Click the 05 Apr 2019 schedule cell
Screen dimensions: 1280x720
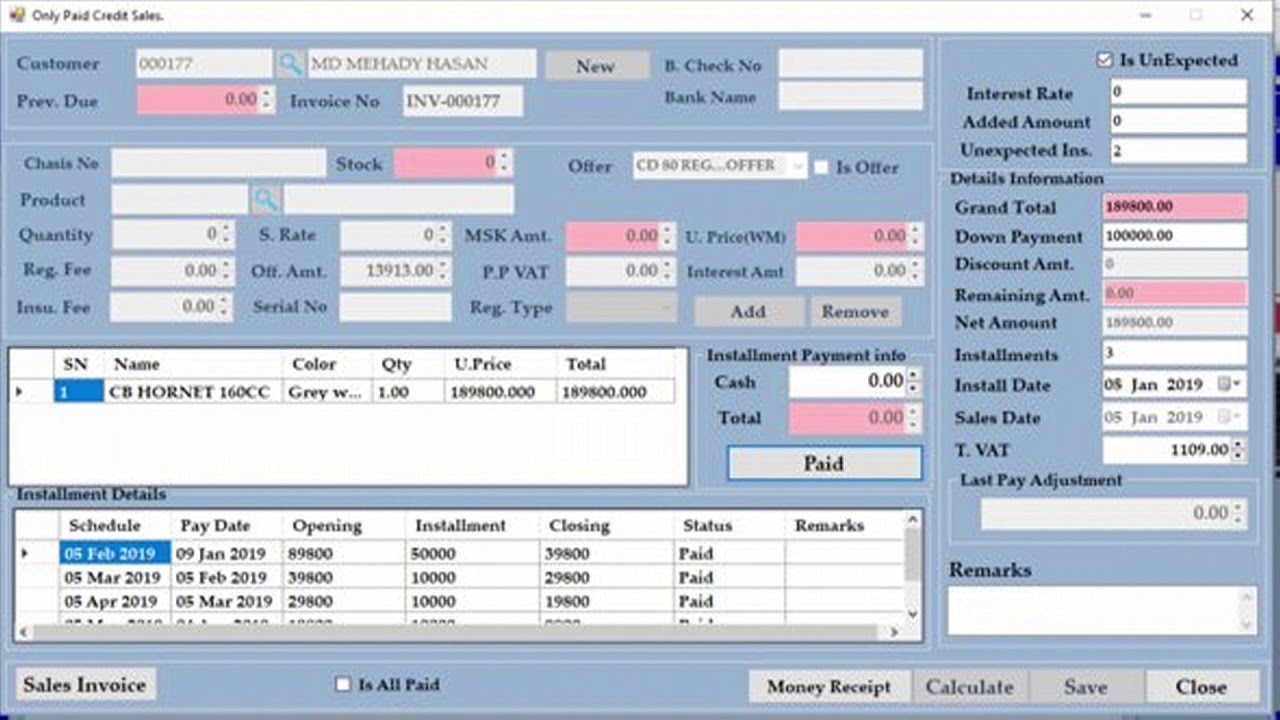coord(115,601)
